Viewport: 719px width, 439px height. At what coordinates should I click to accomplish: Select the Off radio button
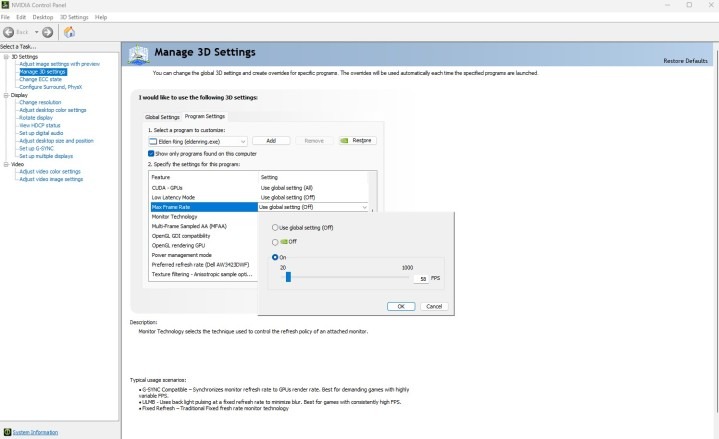tap(275, 242)
